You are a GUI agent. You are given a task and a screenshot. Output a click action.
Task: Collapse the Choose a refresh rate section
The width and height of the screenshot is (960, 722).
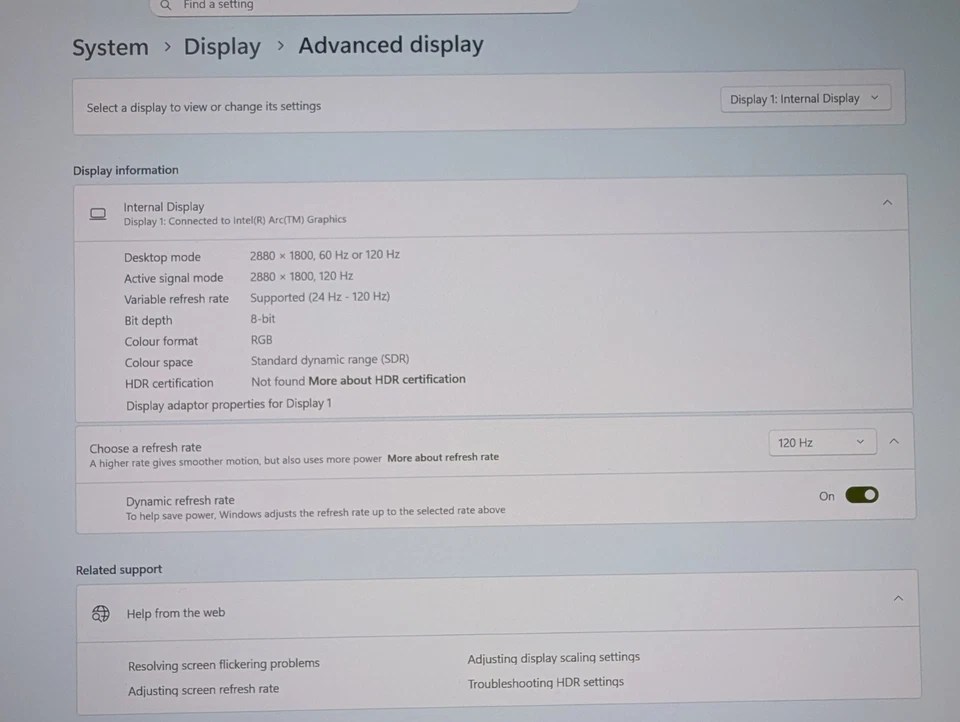pos(894,441)
